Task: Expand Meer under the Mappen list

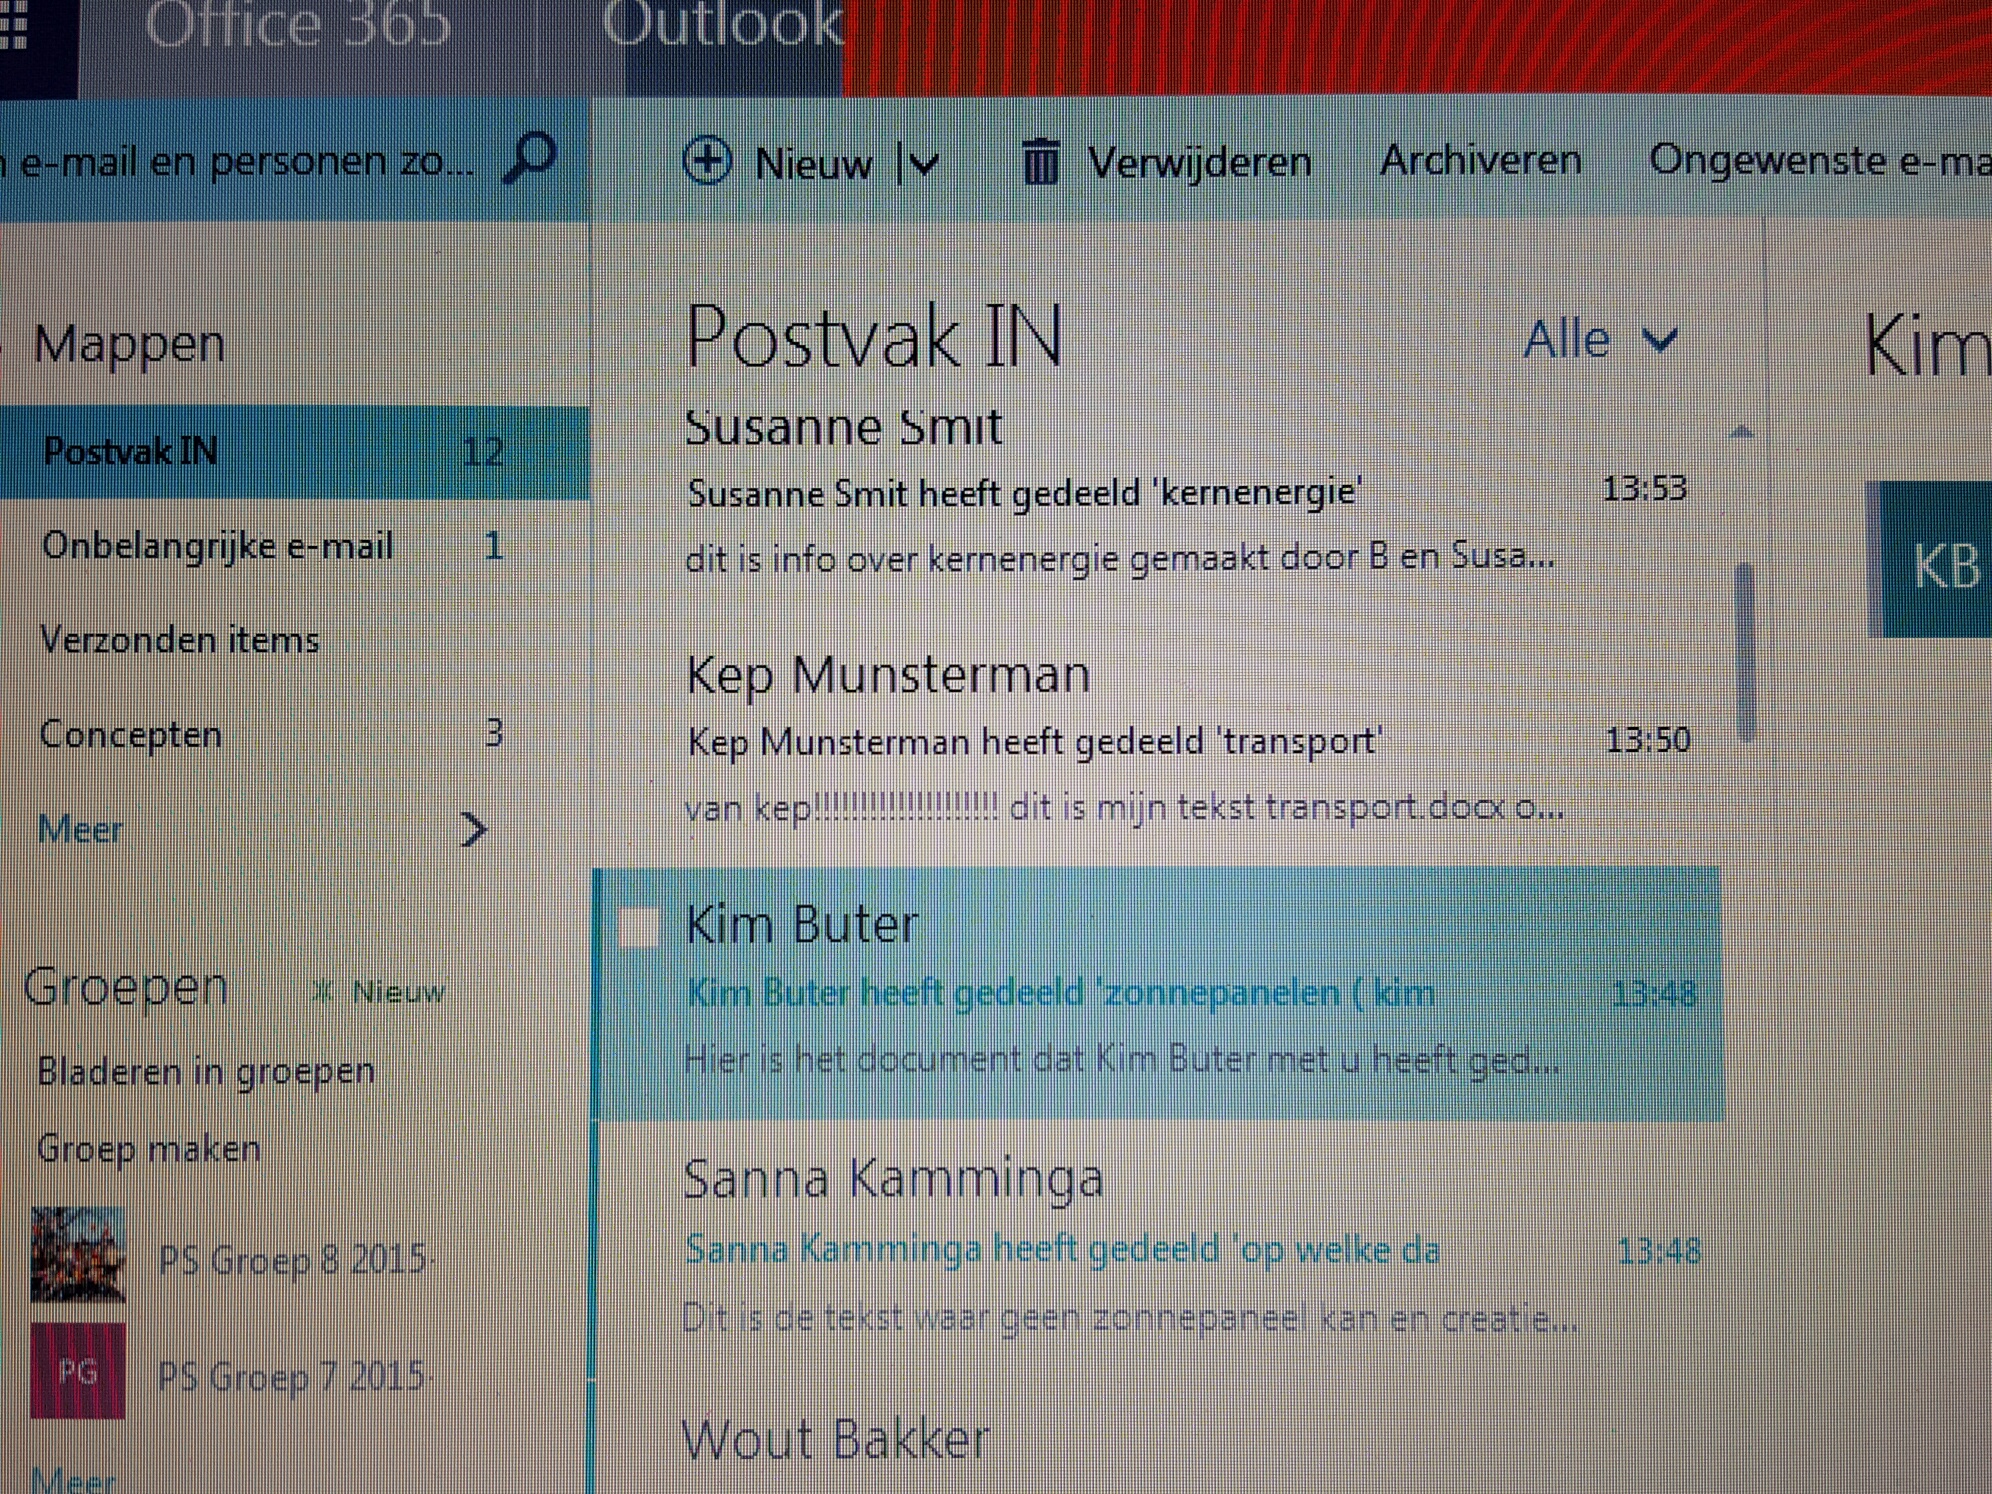Action: coord(80,828)
